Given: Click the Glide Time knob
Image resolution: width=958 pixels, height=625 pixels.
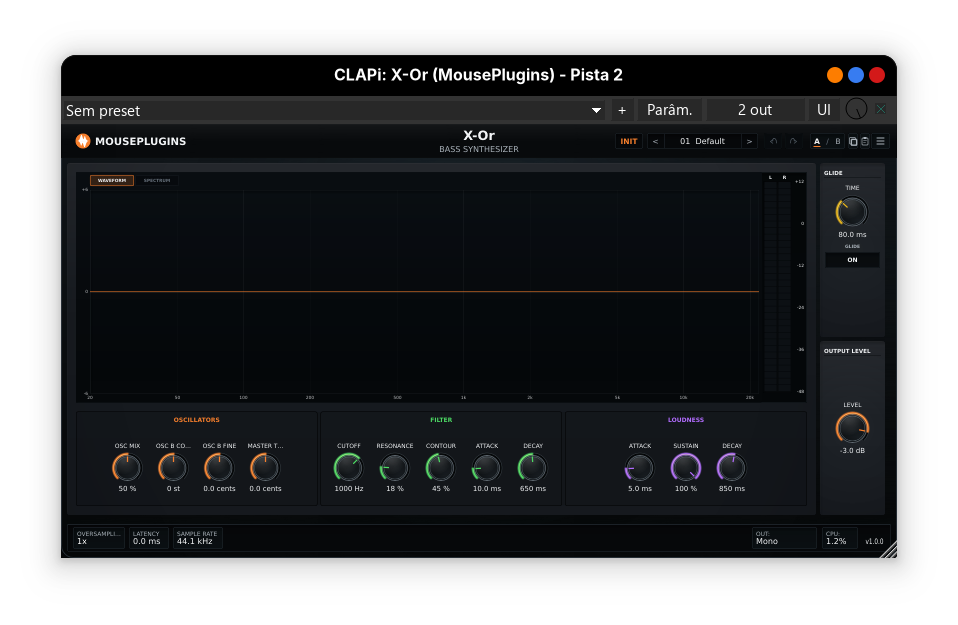Looking at the screenshot, I should (852, 212).
